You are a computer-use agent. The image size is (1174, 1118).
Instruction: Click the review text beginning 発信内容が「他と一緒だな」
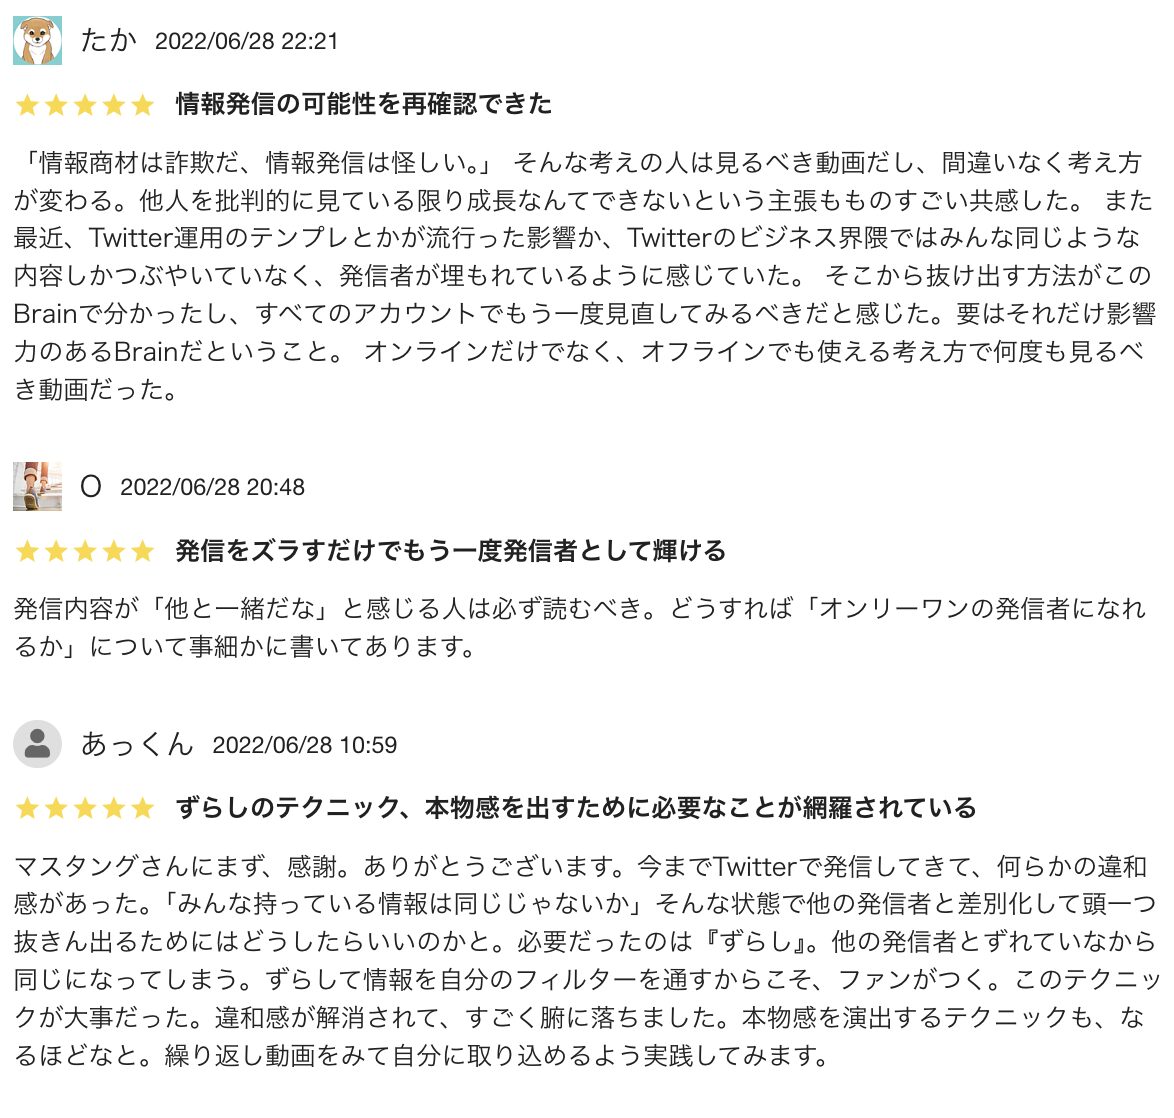(x=580, y=627)
